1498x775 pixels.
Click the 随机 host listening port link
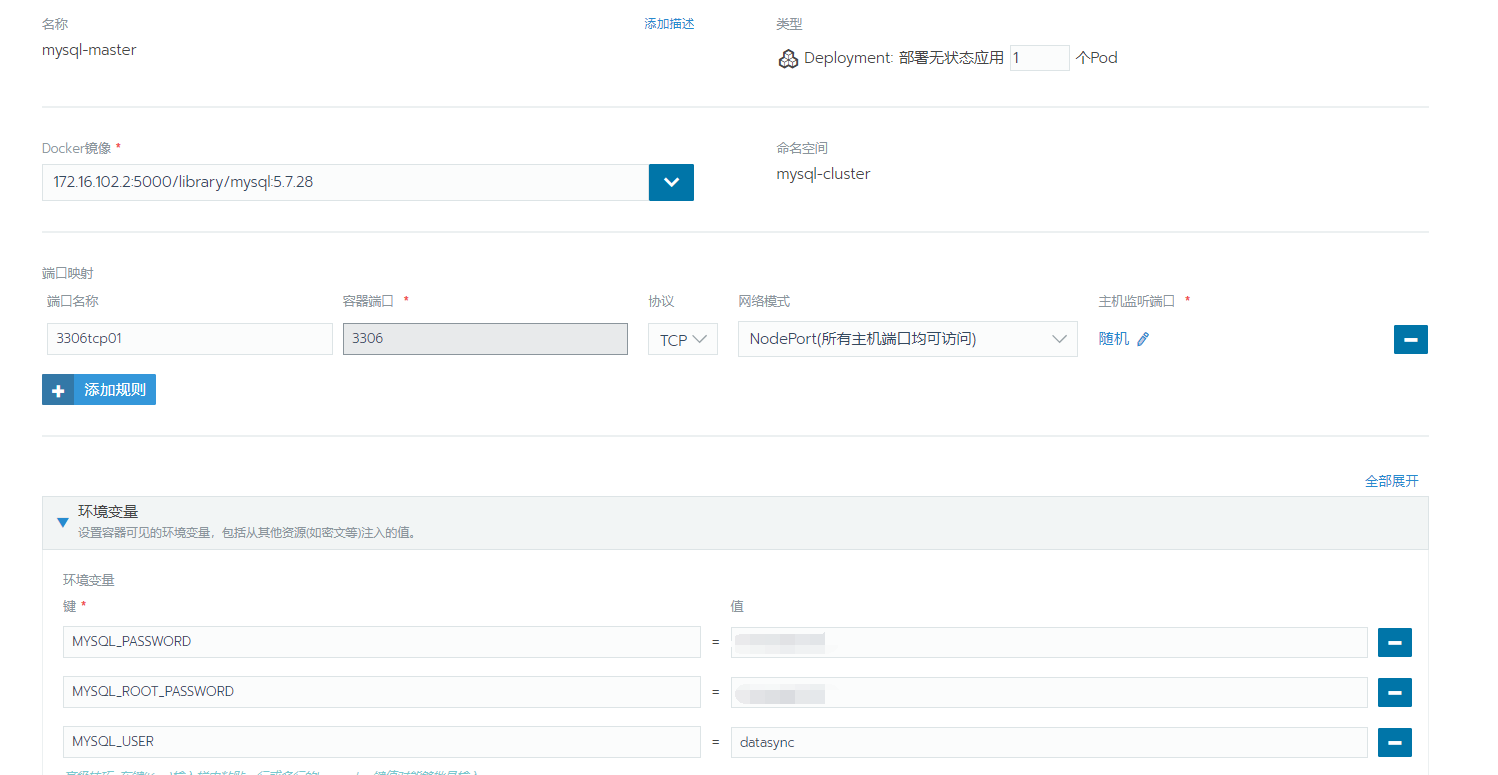[1114, 339]
